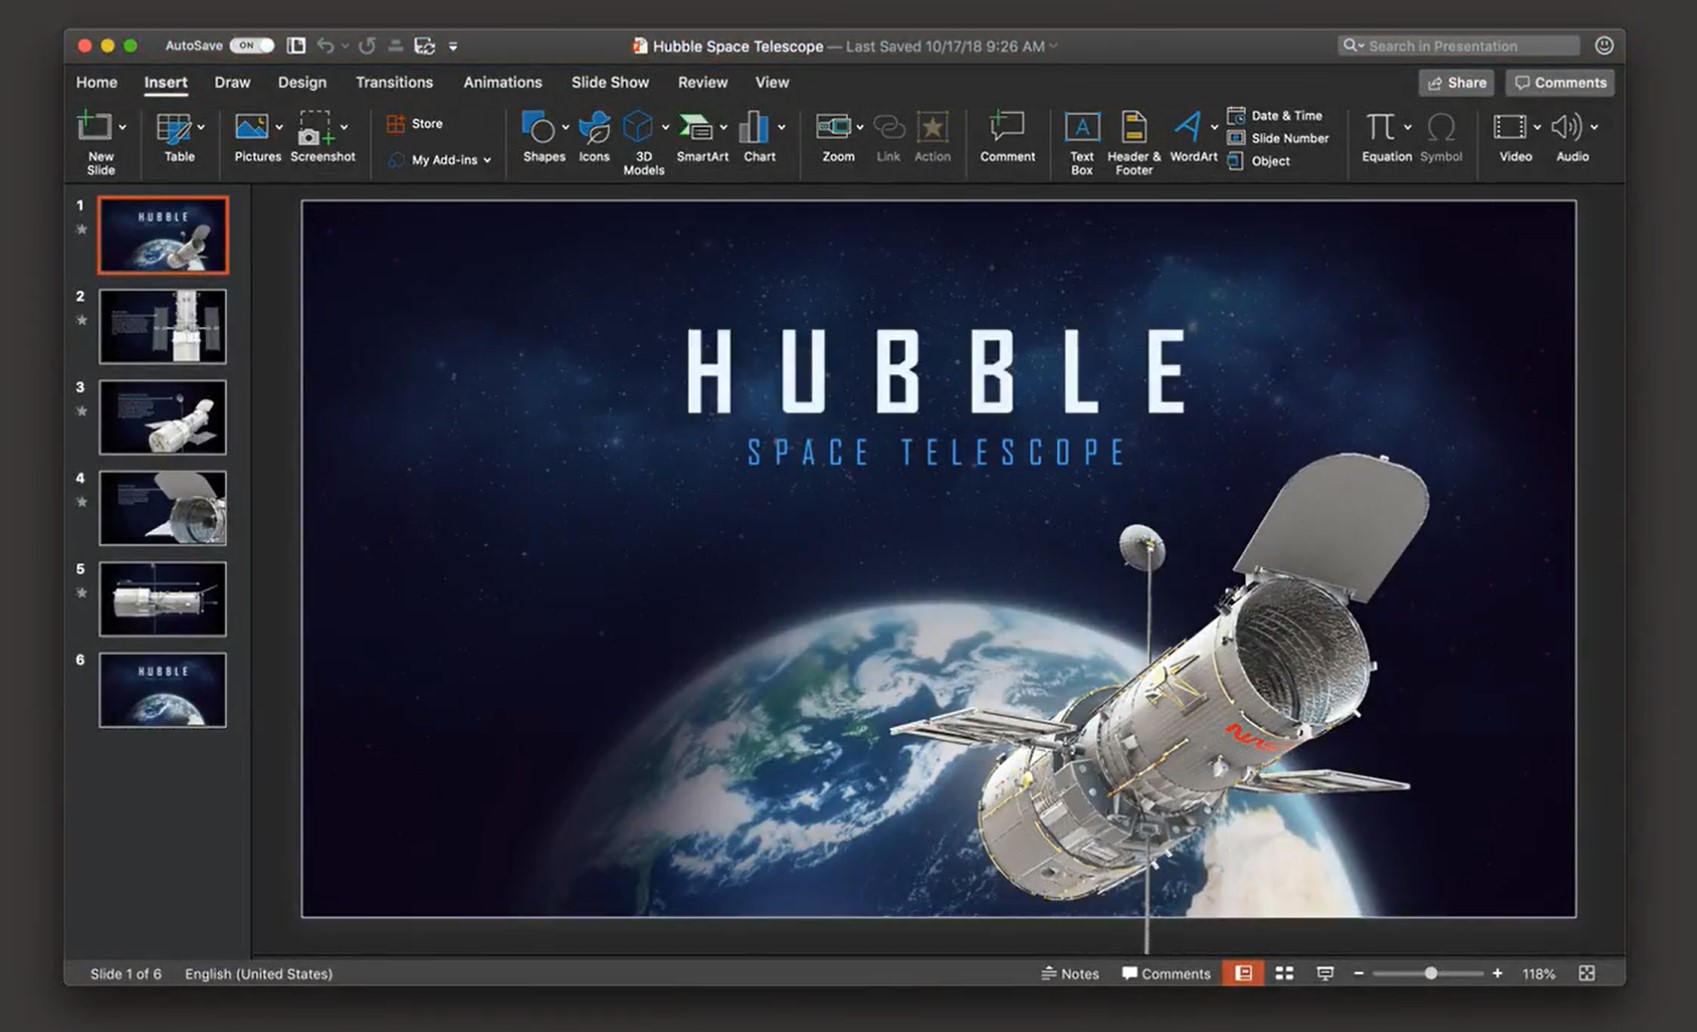
Task: Insert a Video icon
Action: (1510, 127)
